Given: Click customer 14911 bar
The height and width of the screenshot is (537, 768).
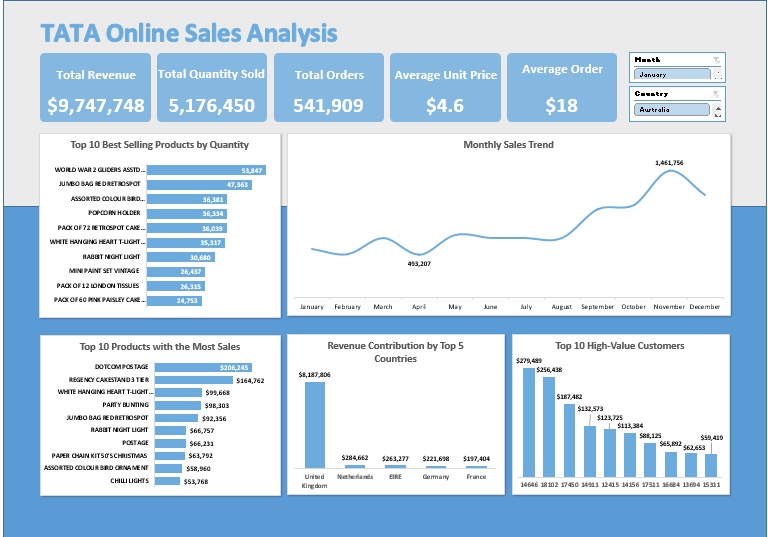Looking at the screenshot, I should click(x=590, y=451).
